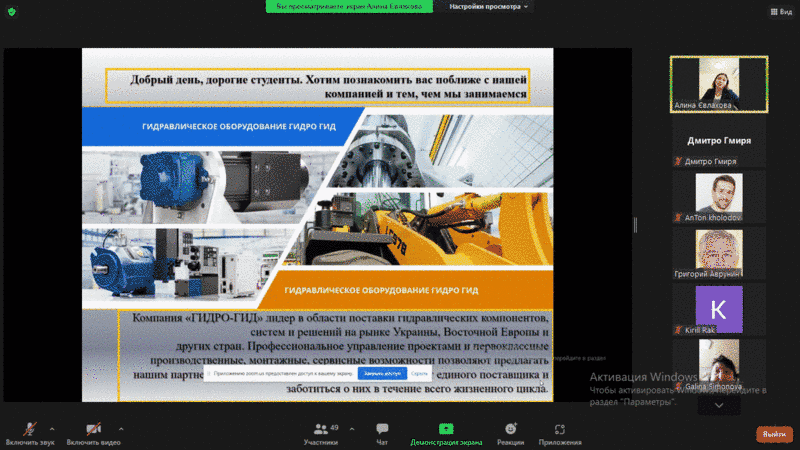Expand video options arrow next to Включить видео
The image size is (800, 450).
point(121,429)
